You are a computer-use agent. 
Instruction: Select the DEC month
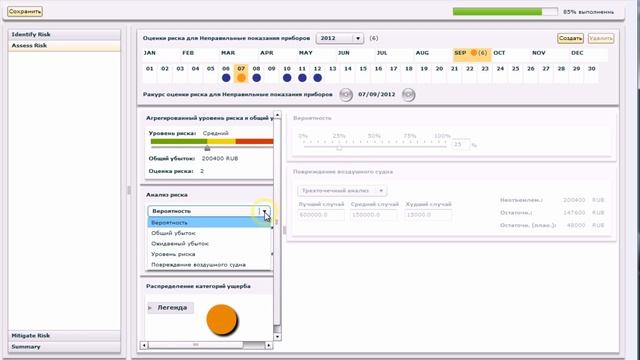(577, 53)
